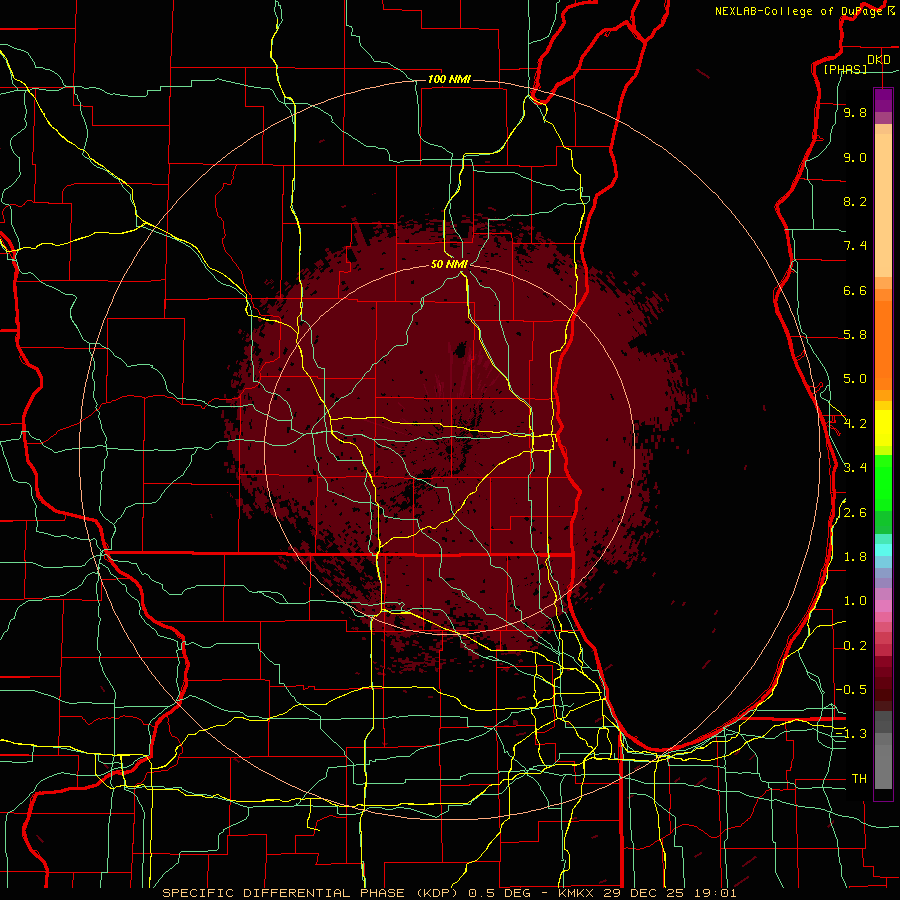The image size is (900, 900).
Task: Click the "TH" threshold label
Action: tap(859, 778)
